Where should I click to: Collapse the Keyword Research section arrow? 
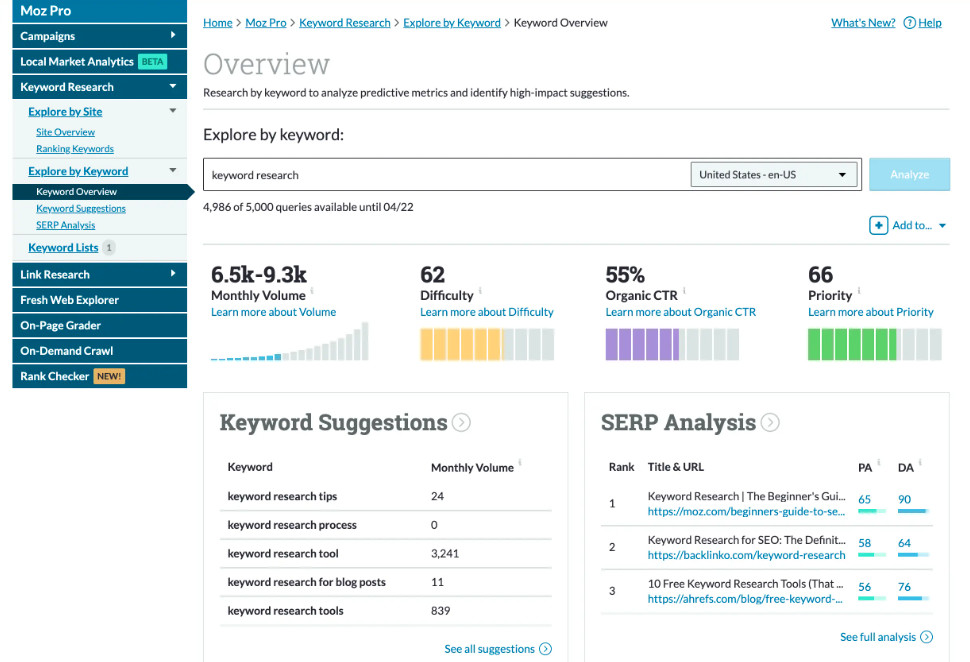173,87
